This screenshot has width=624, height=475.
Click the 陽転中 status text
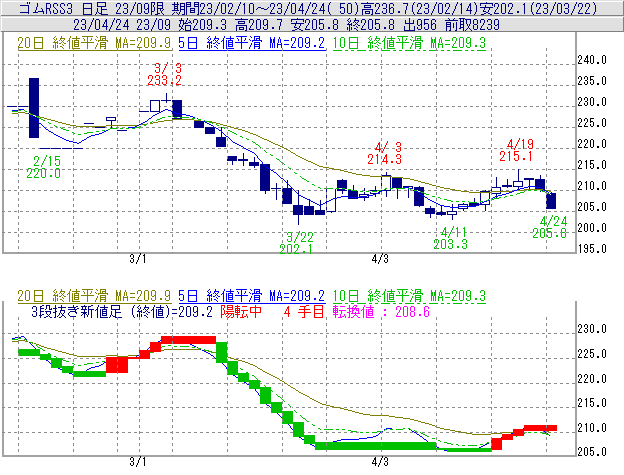[241, 311]
